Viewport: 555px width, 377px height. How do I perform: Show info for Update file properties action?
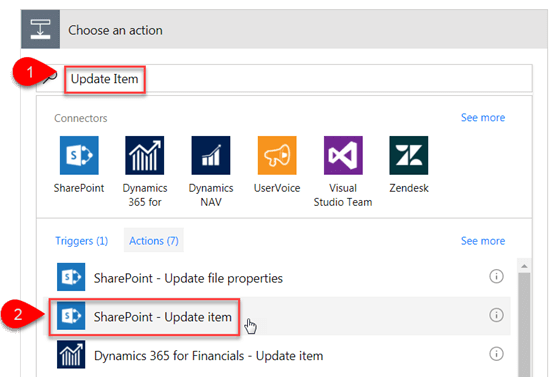496,276
